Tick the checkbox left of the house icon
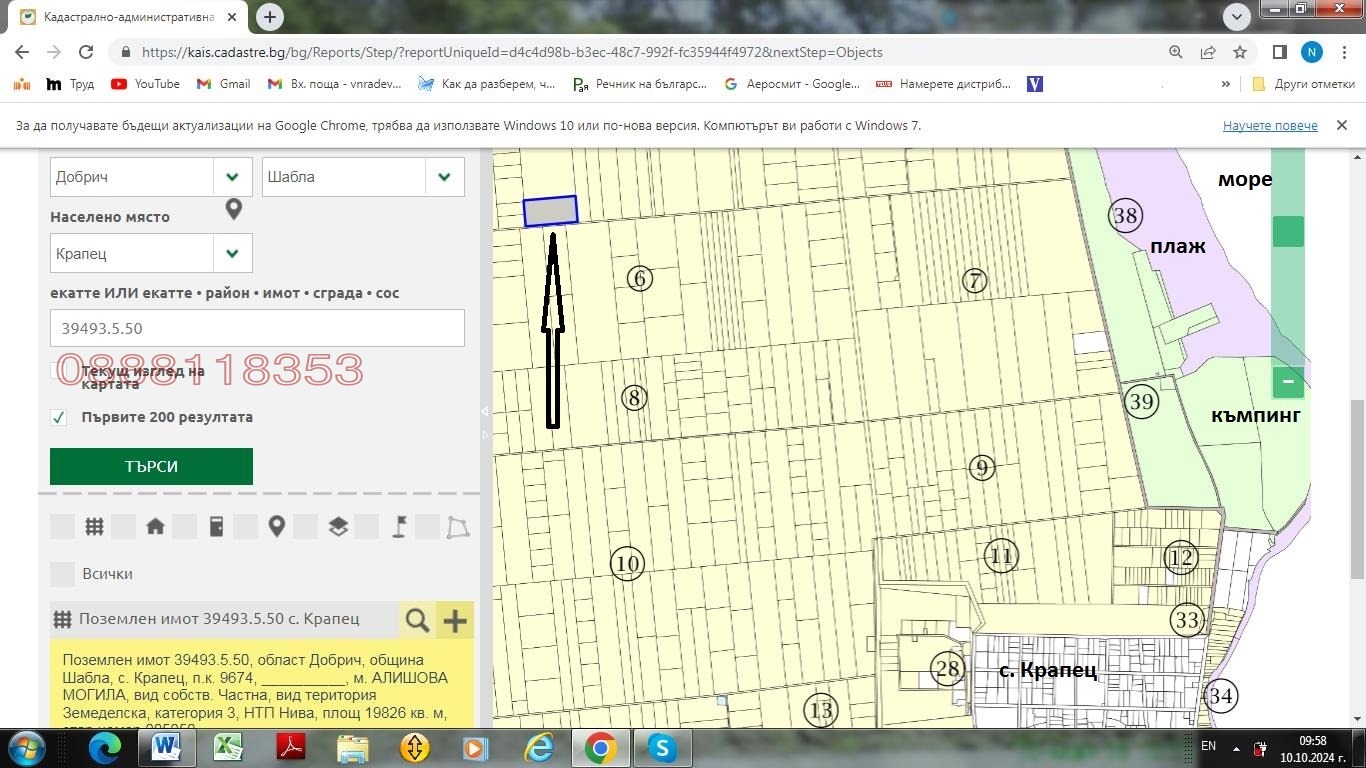The height and width of the screenshot is (768, 1366). coord(124,527)
